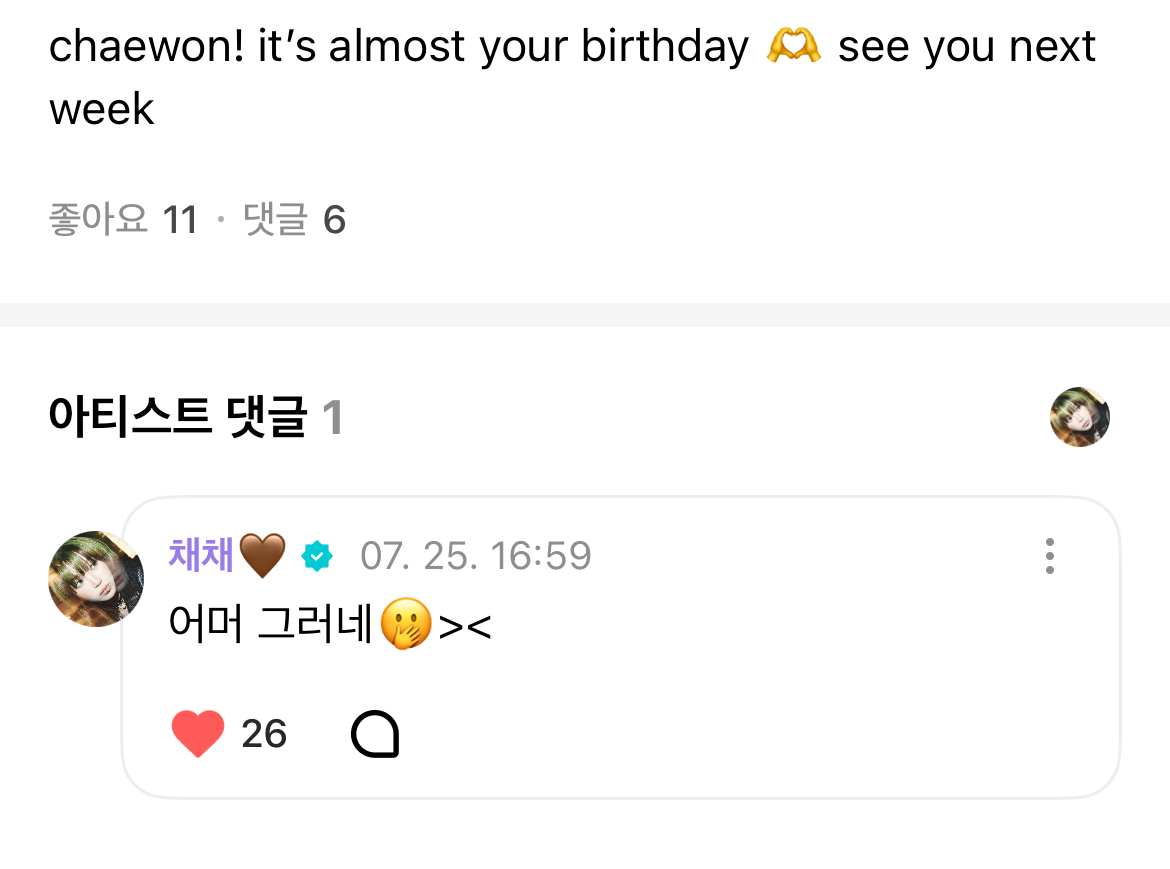1170x869 pixels.
Task: Tap the brown heart emoji next to 채채
Action: [x=263, y=555]
